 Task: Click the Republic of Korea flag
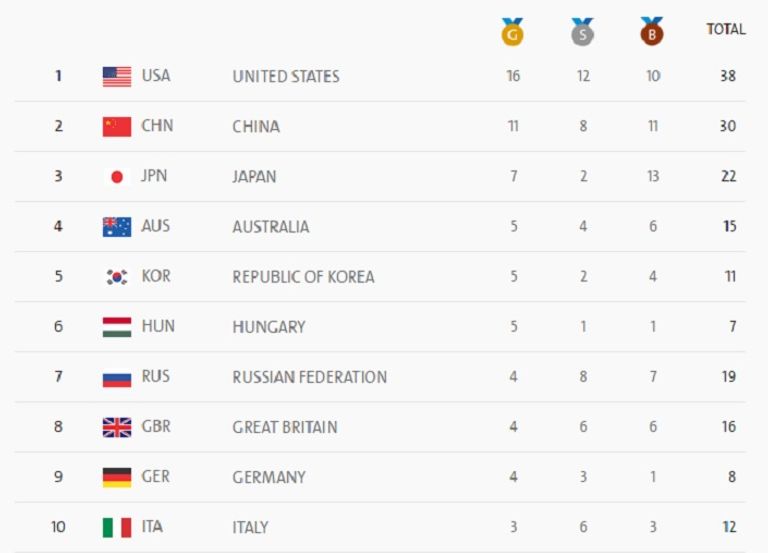coord(117,277)
